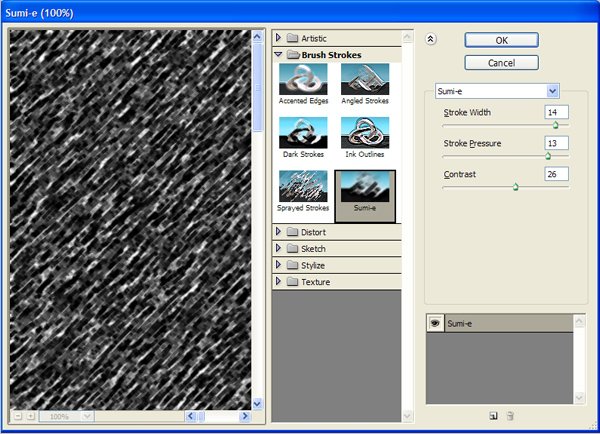Expand the Artistic category triangle
The image size is (600, 434).
(279, 38)
